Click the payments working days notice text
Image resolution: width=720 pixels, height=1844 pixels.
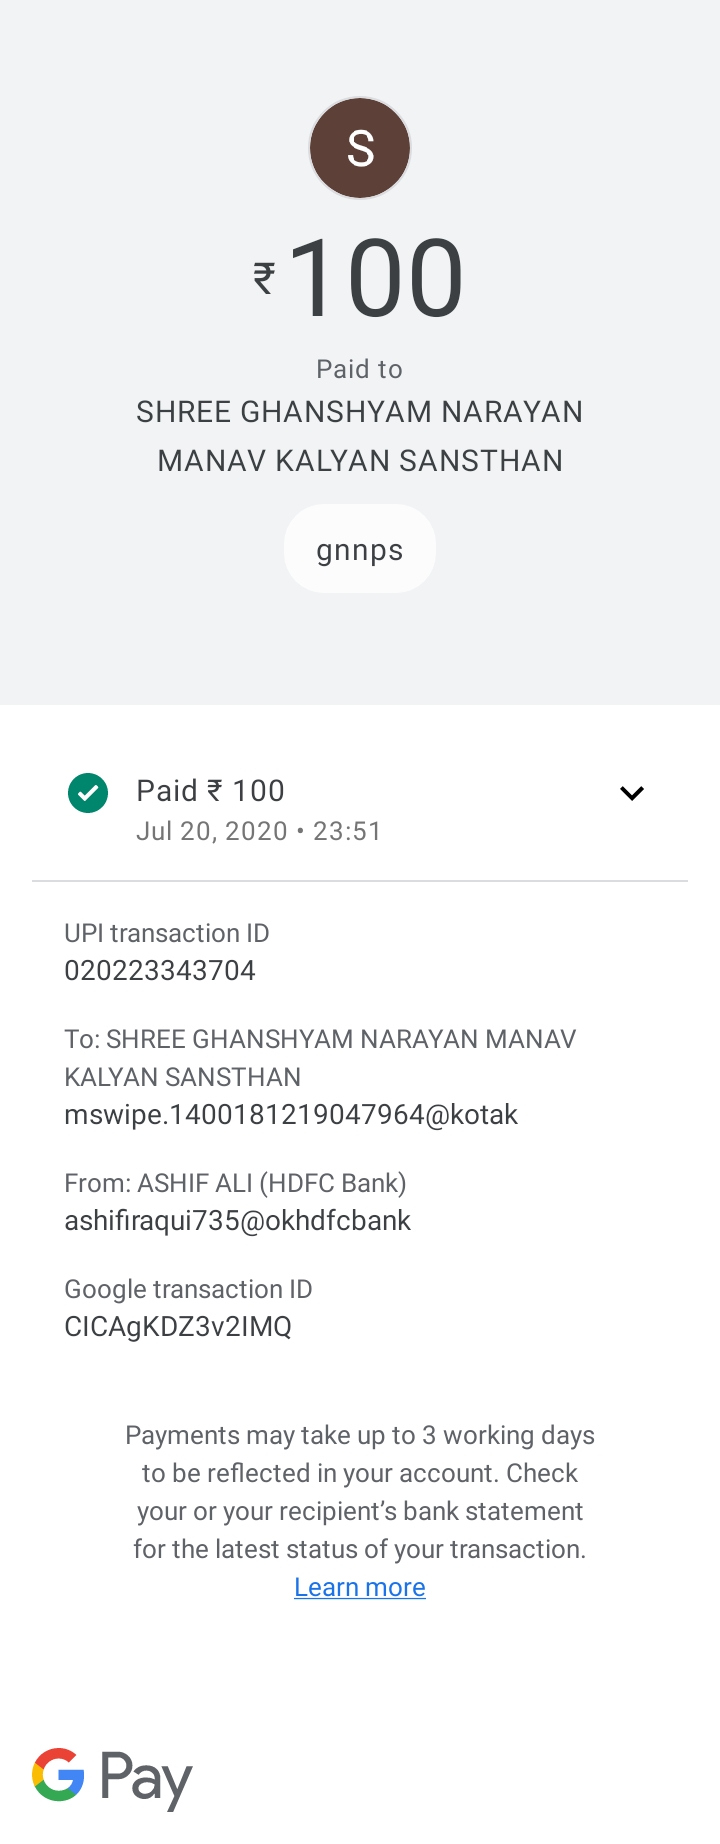pos(360,1492)
